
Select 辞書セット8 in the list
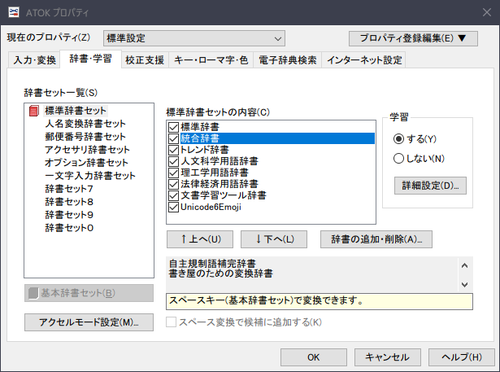(69, 202)
